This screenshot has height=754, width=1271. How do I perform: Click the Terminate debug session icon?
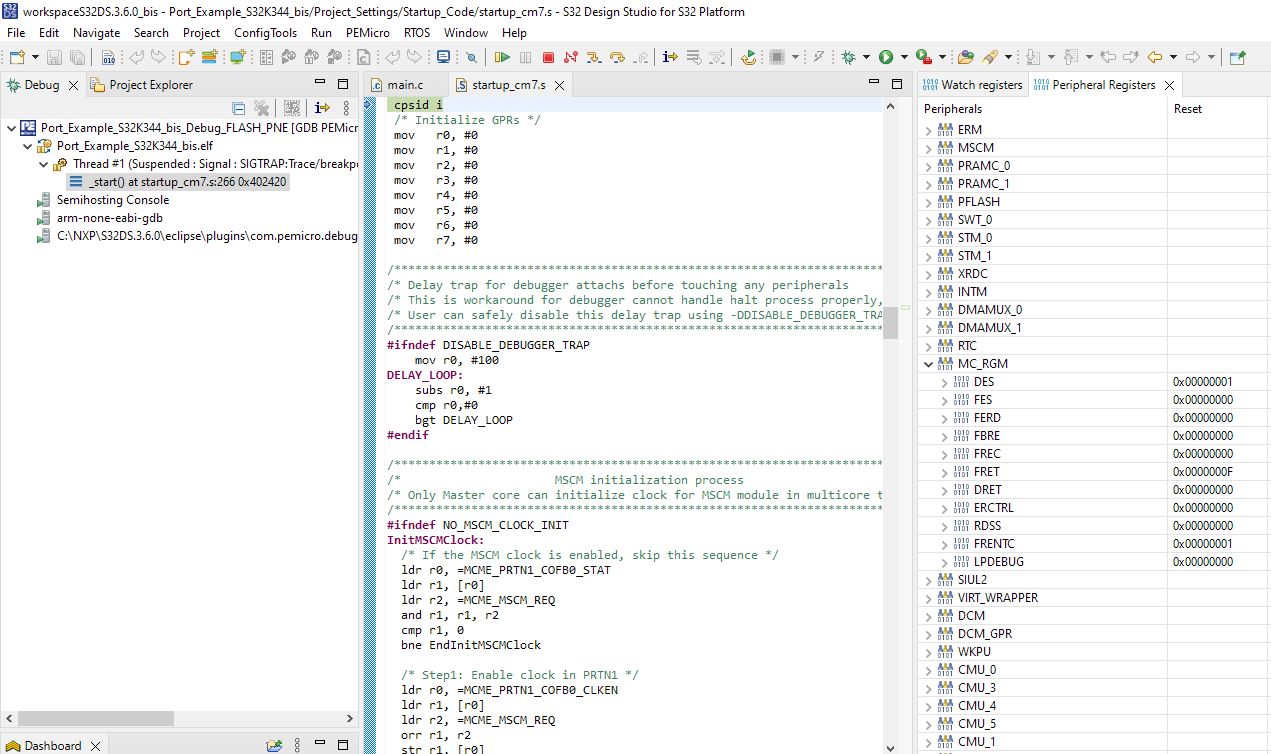[548, 57]
